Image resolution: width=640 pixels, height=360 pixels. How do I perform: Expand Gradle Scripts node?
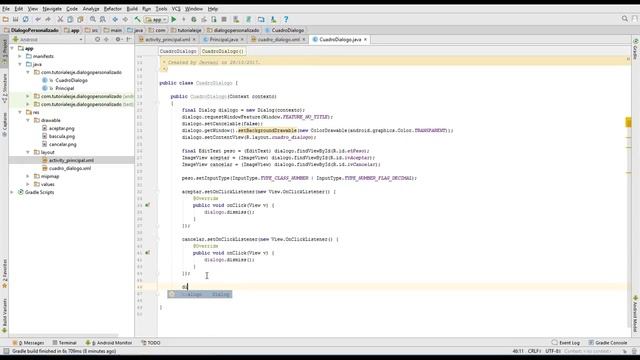pos(12,192)
